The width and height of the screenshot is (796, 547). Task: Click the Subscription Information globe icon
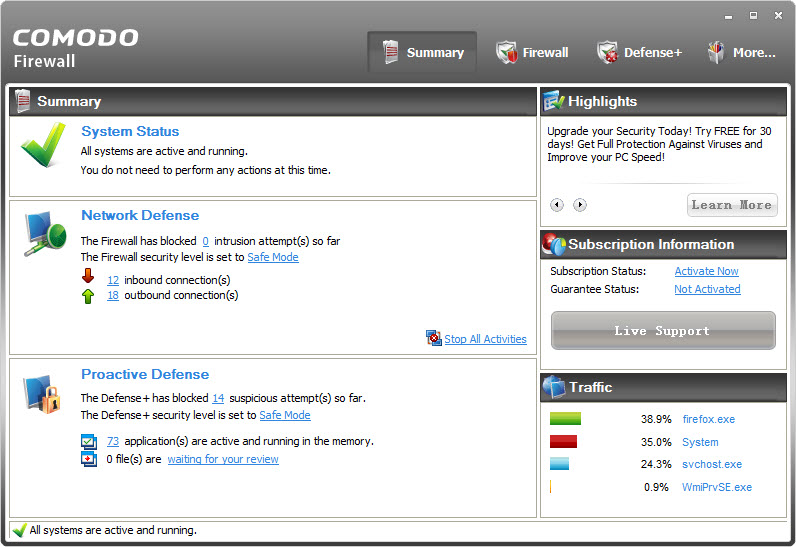[x=554, y=244]
